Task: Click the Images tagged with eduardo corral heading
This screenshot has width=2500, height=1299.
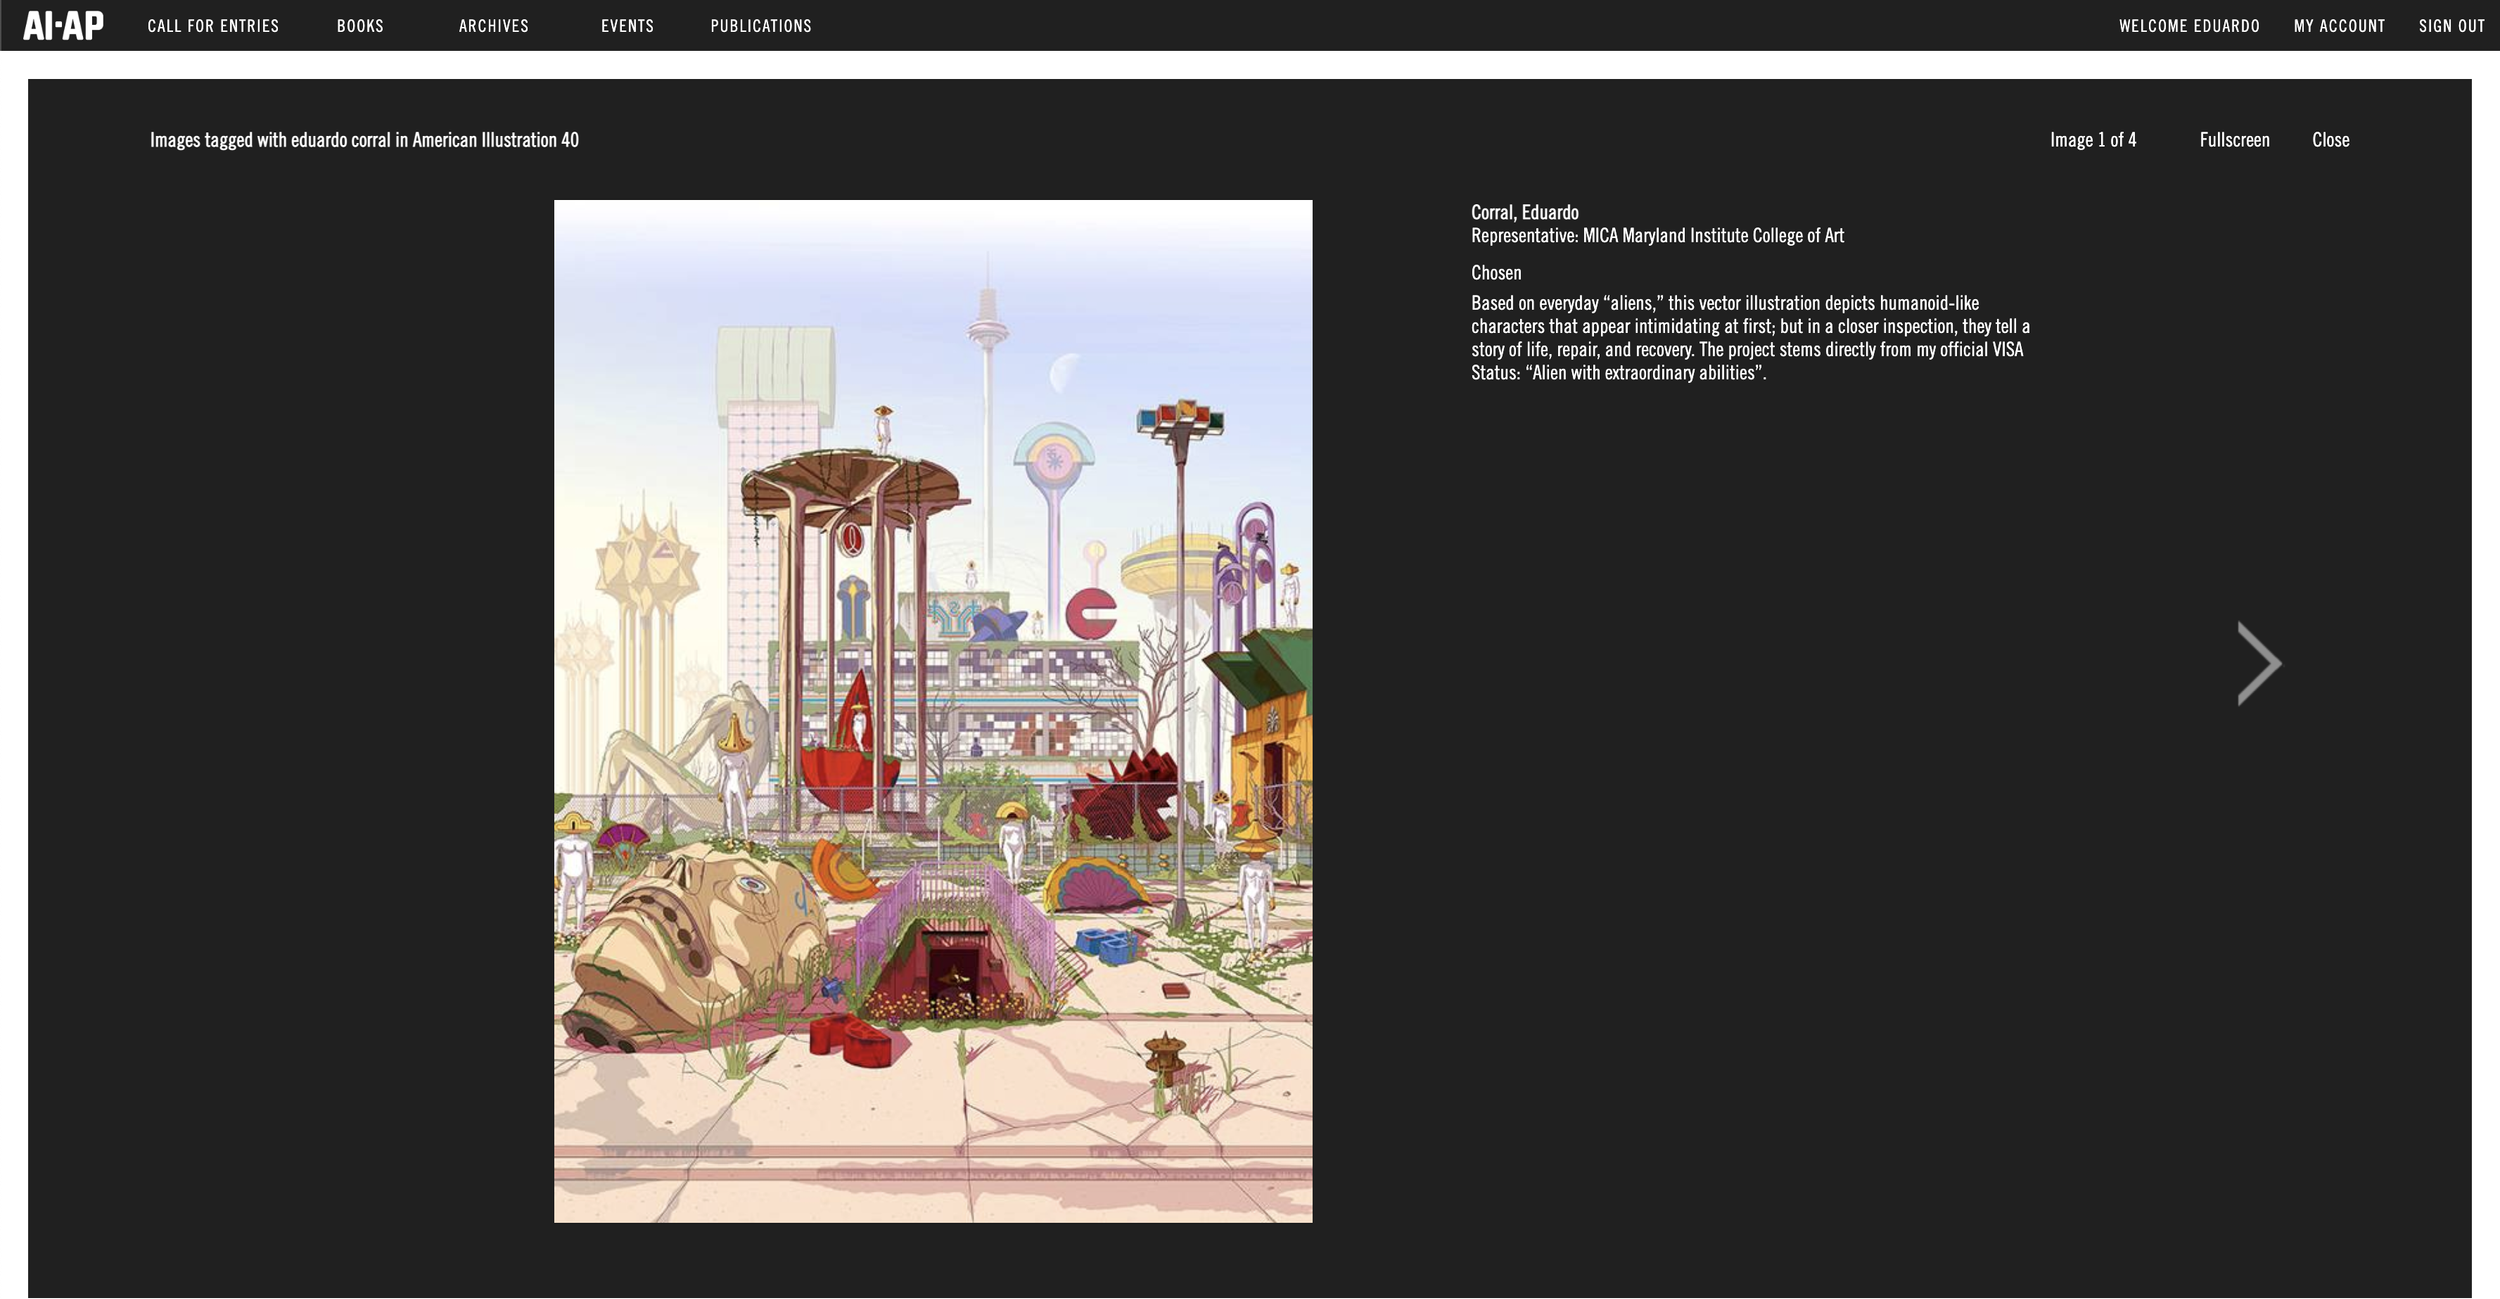Action: (364, 140)
